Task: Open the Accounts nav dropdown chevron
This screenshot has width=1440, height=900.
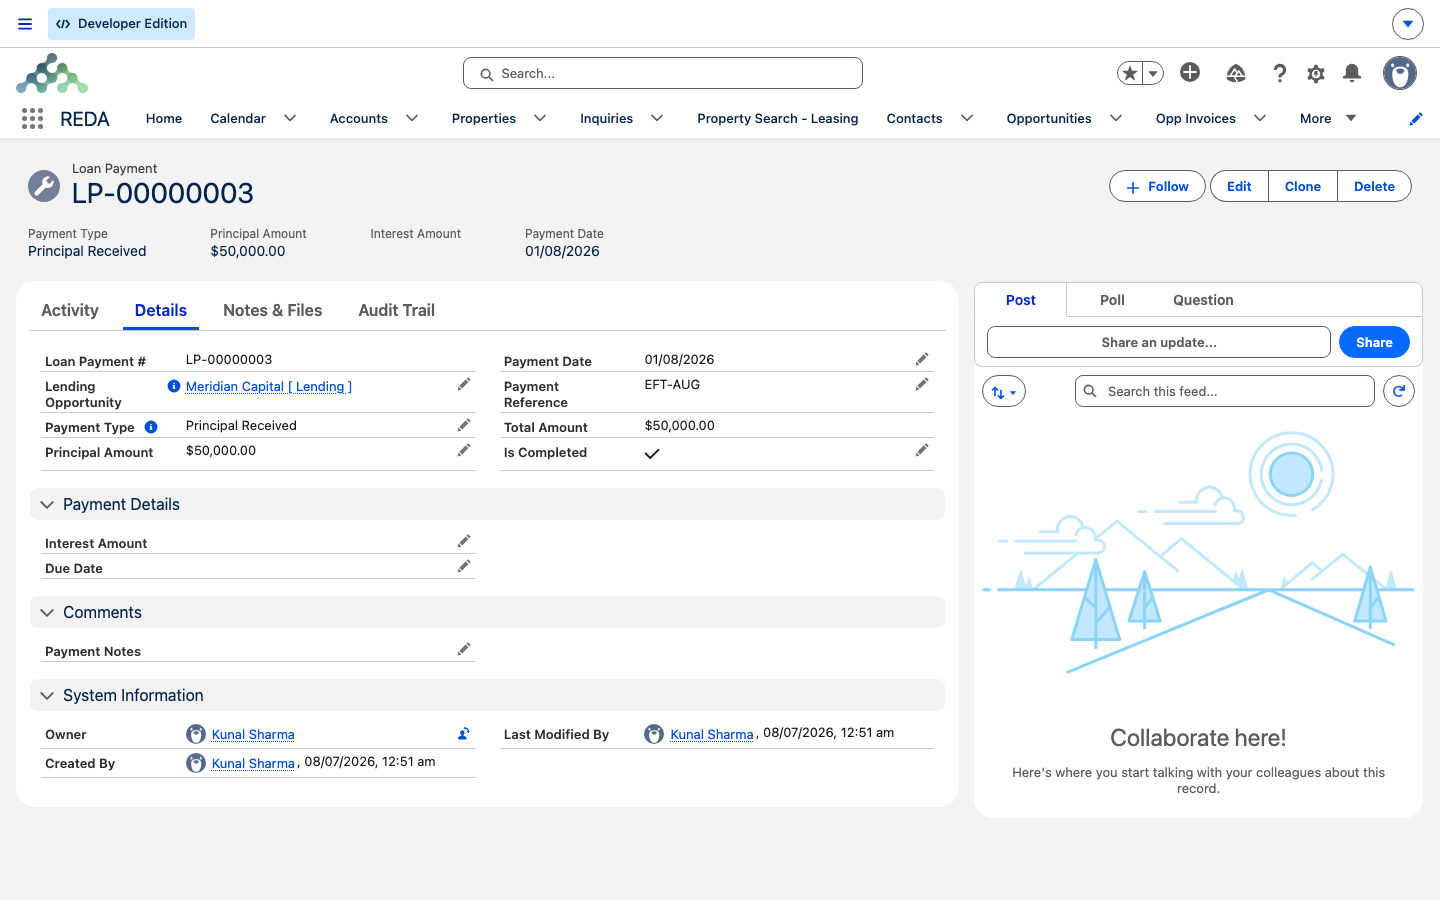Action: (412, 118)
